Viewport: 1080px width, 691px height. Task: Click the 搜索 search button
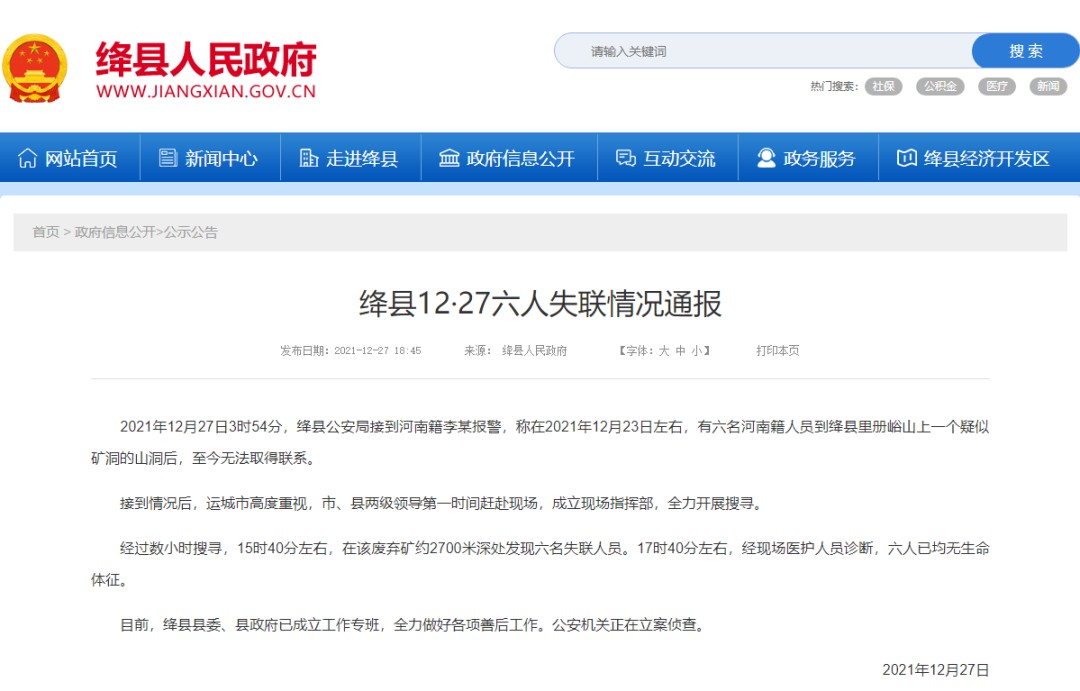pyautogui.click(x=1024, y=50)
